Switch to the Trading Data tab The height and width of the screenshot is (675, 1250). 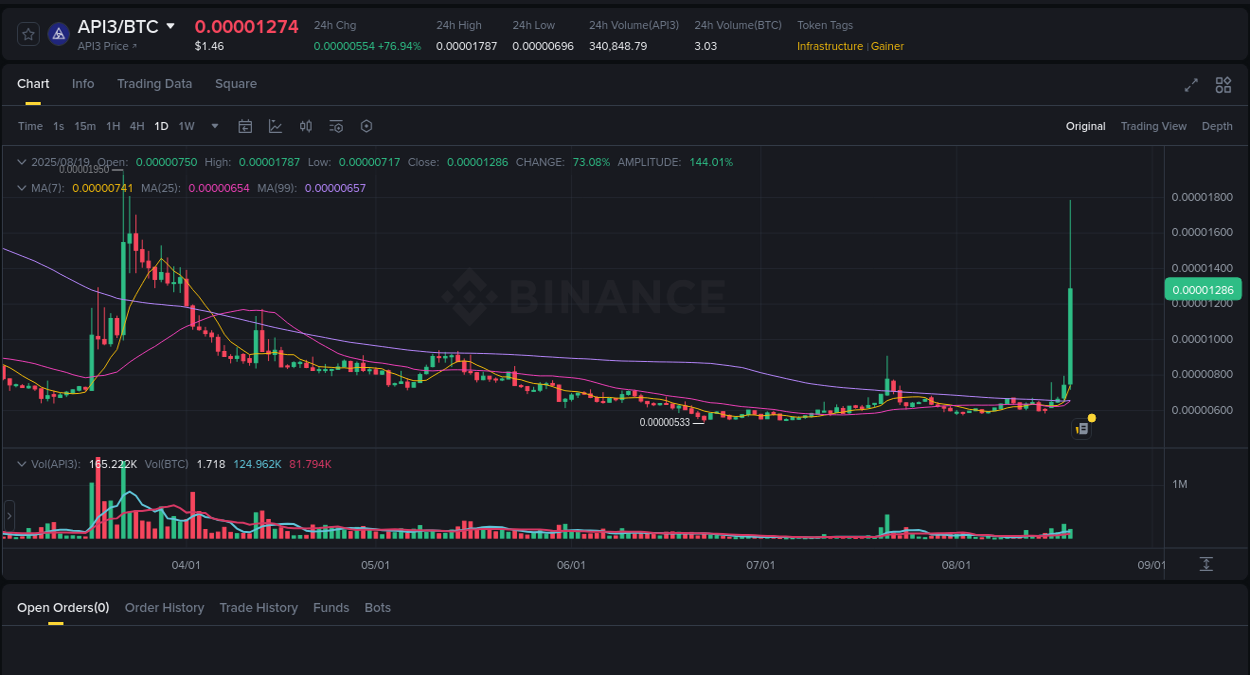154,84
